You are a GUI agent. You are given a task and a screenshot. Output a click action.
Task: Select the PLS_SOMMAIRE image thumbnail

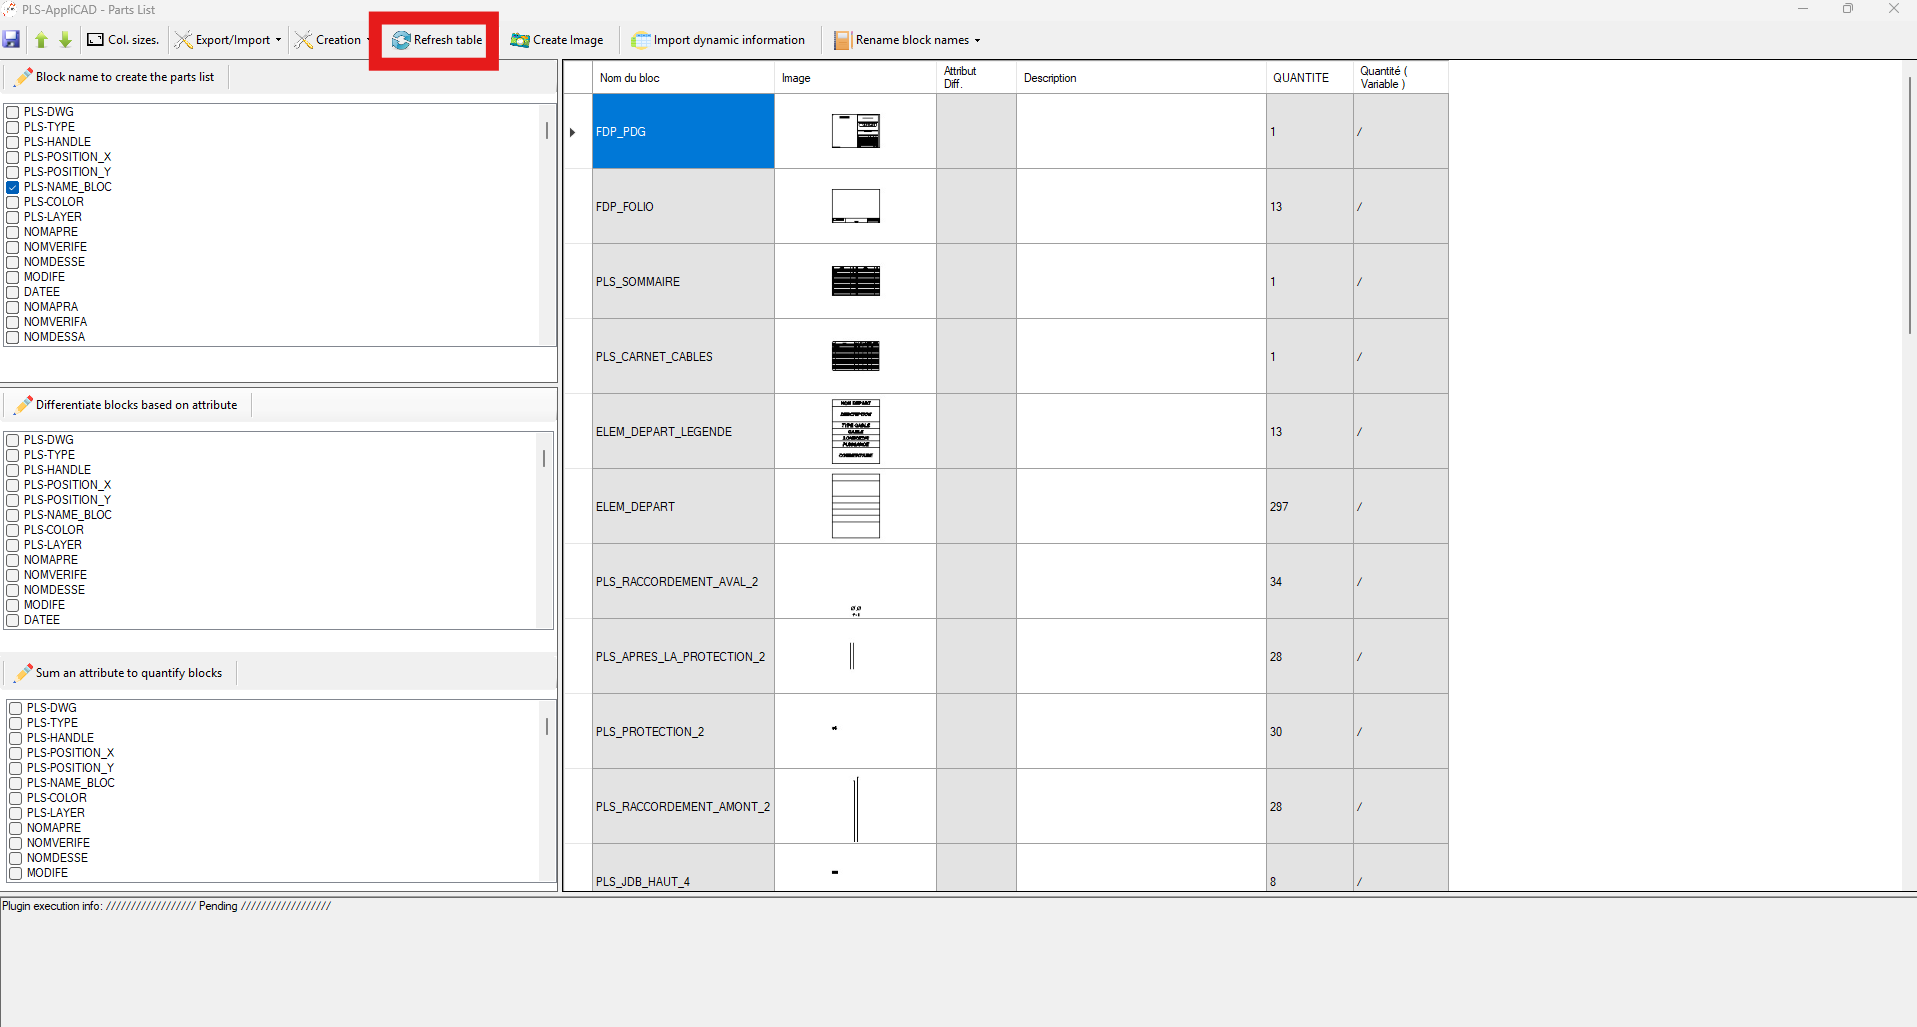[855, 282]
